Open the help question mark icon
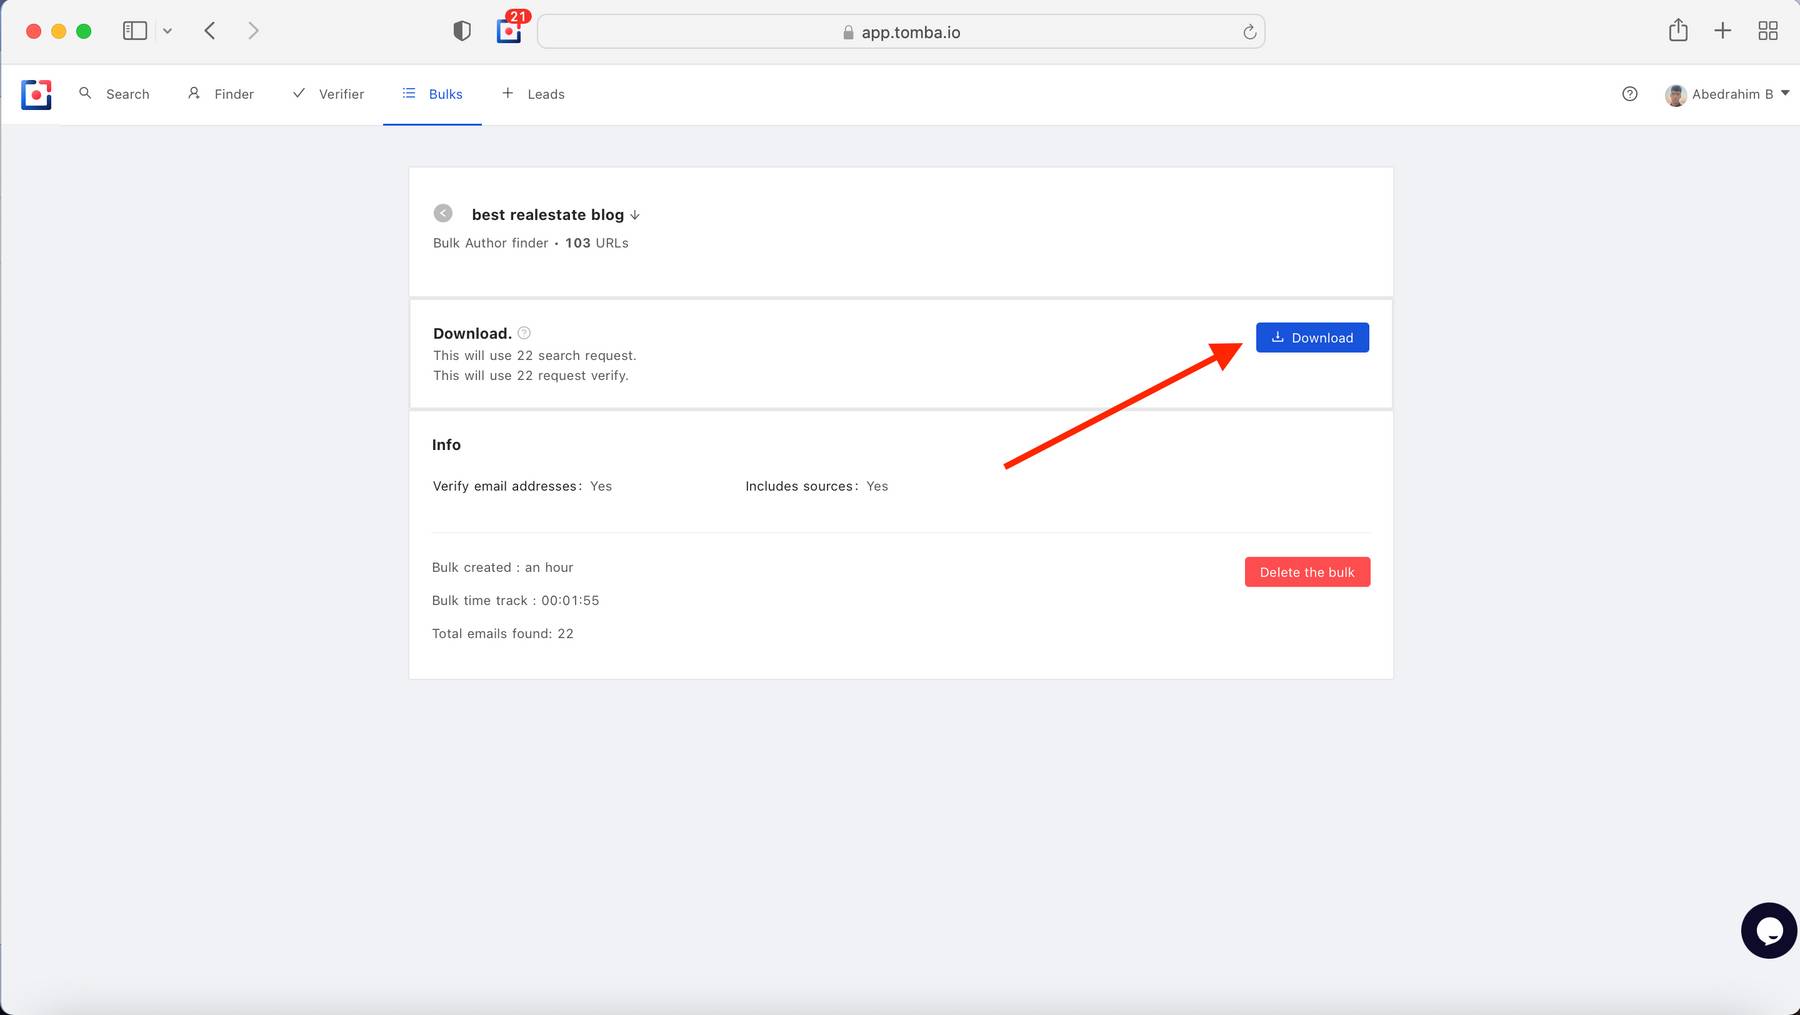The image size is (1800, 1015). click(x=1630, y=94)
